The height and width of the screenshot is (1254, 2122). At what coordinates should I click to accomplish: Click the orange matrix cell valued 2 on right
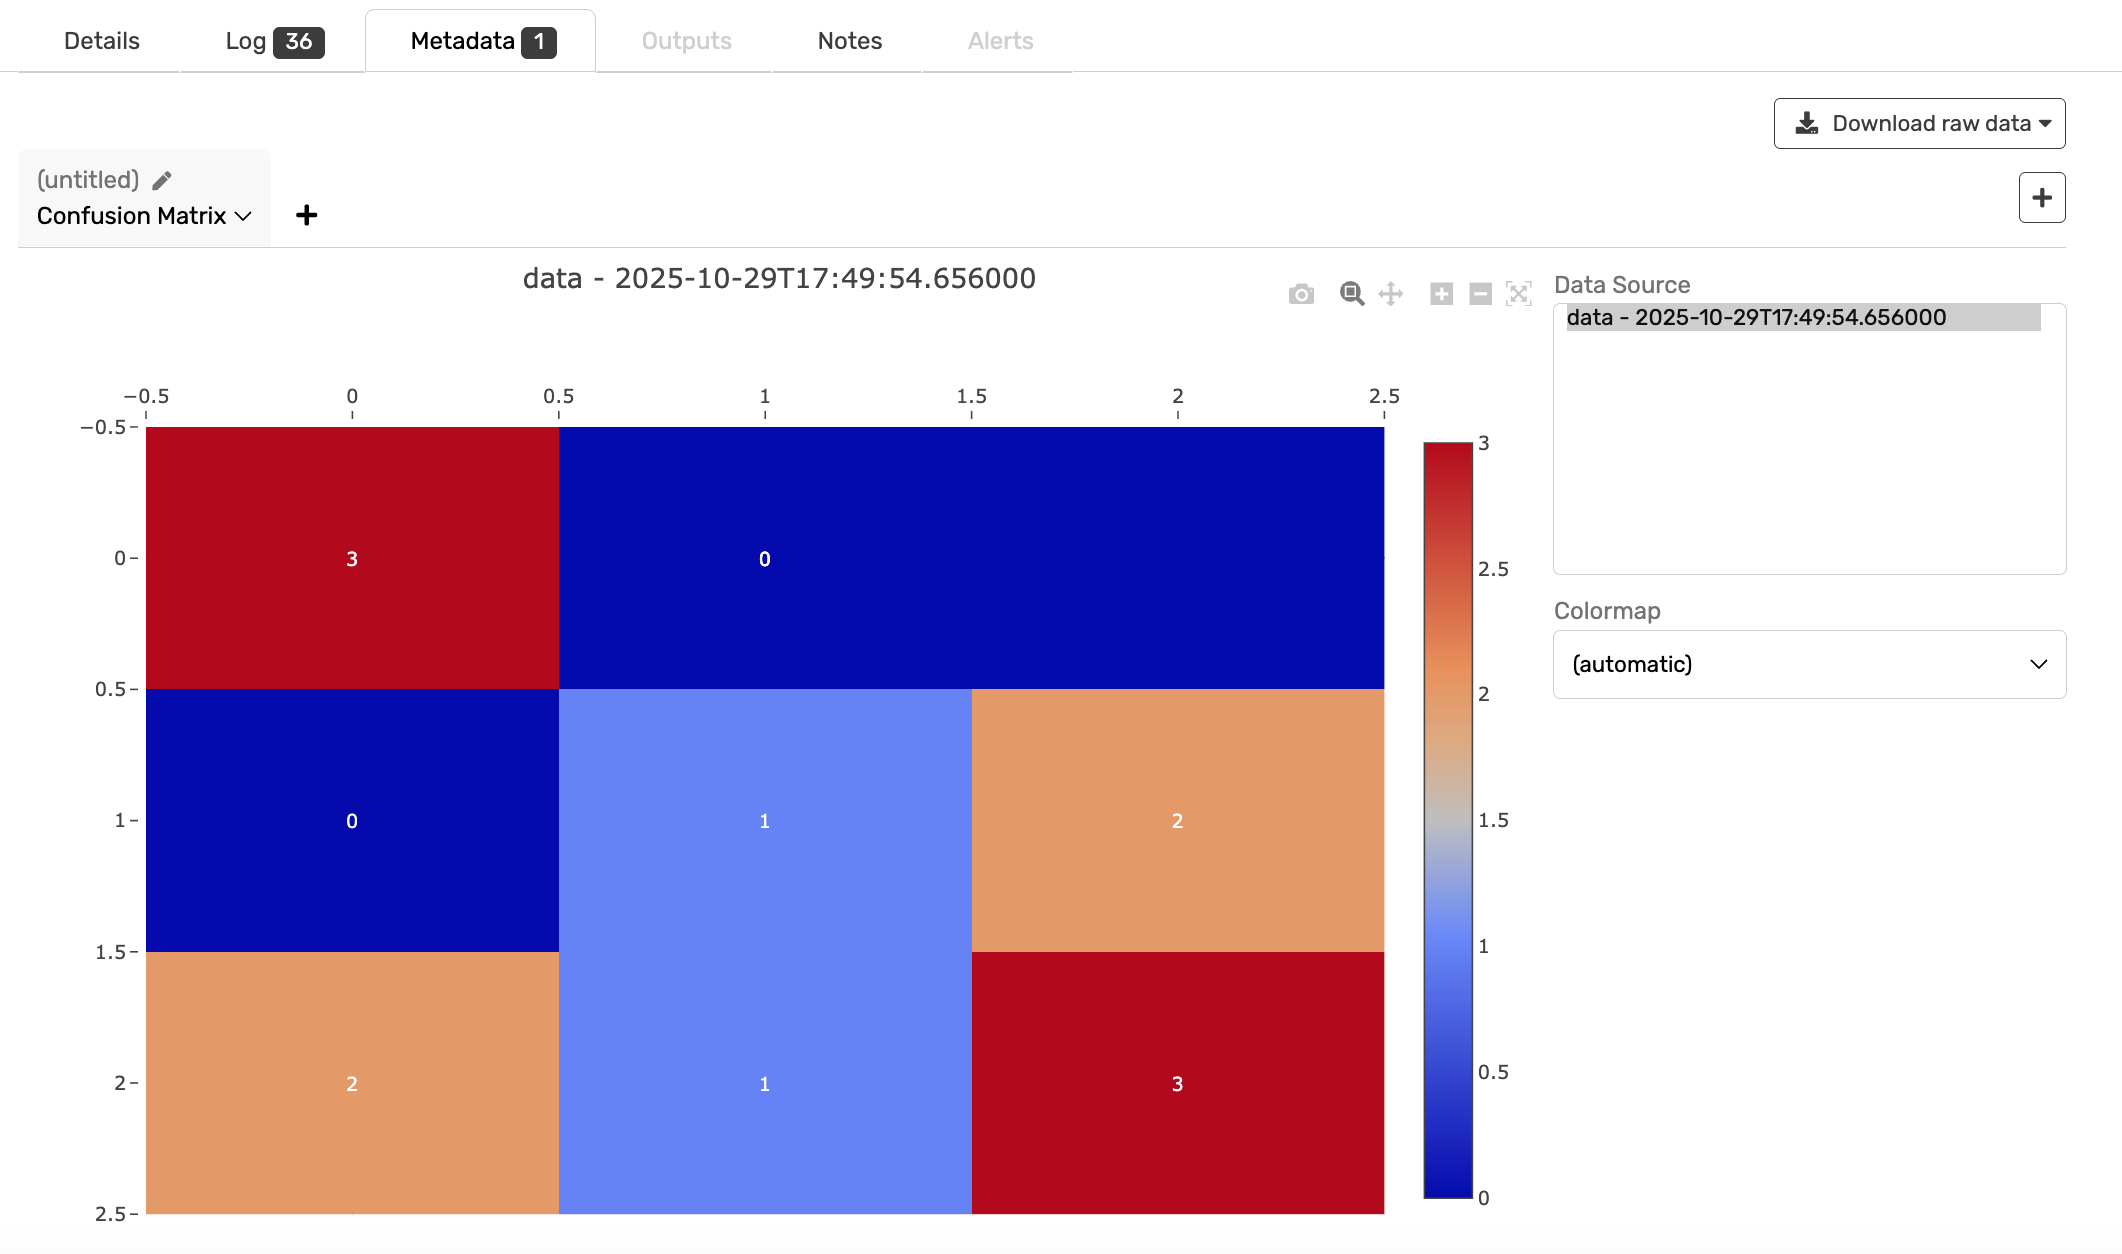pos(1177,820)
